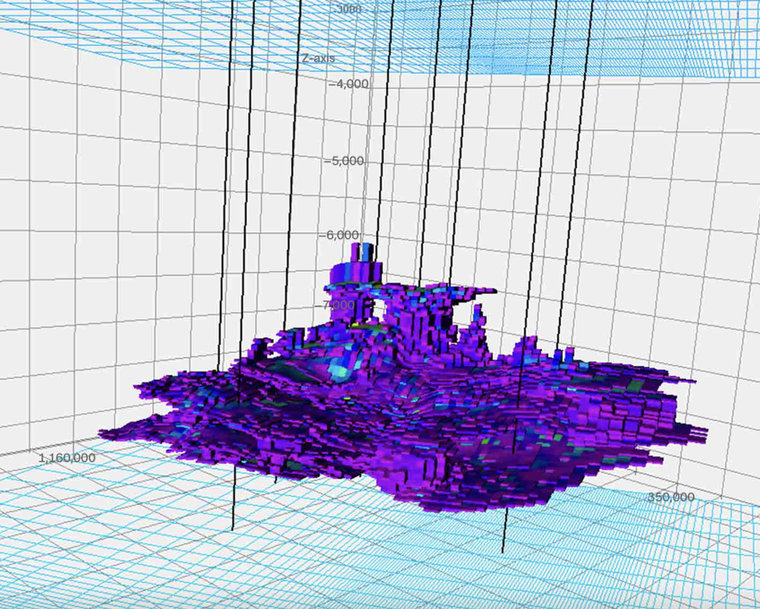760x609 pixels.
Task: Click the 1,160,000 axis coordinate label
Action: pyautogui.click(x=67, y=457)
